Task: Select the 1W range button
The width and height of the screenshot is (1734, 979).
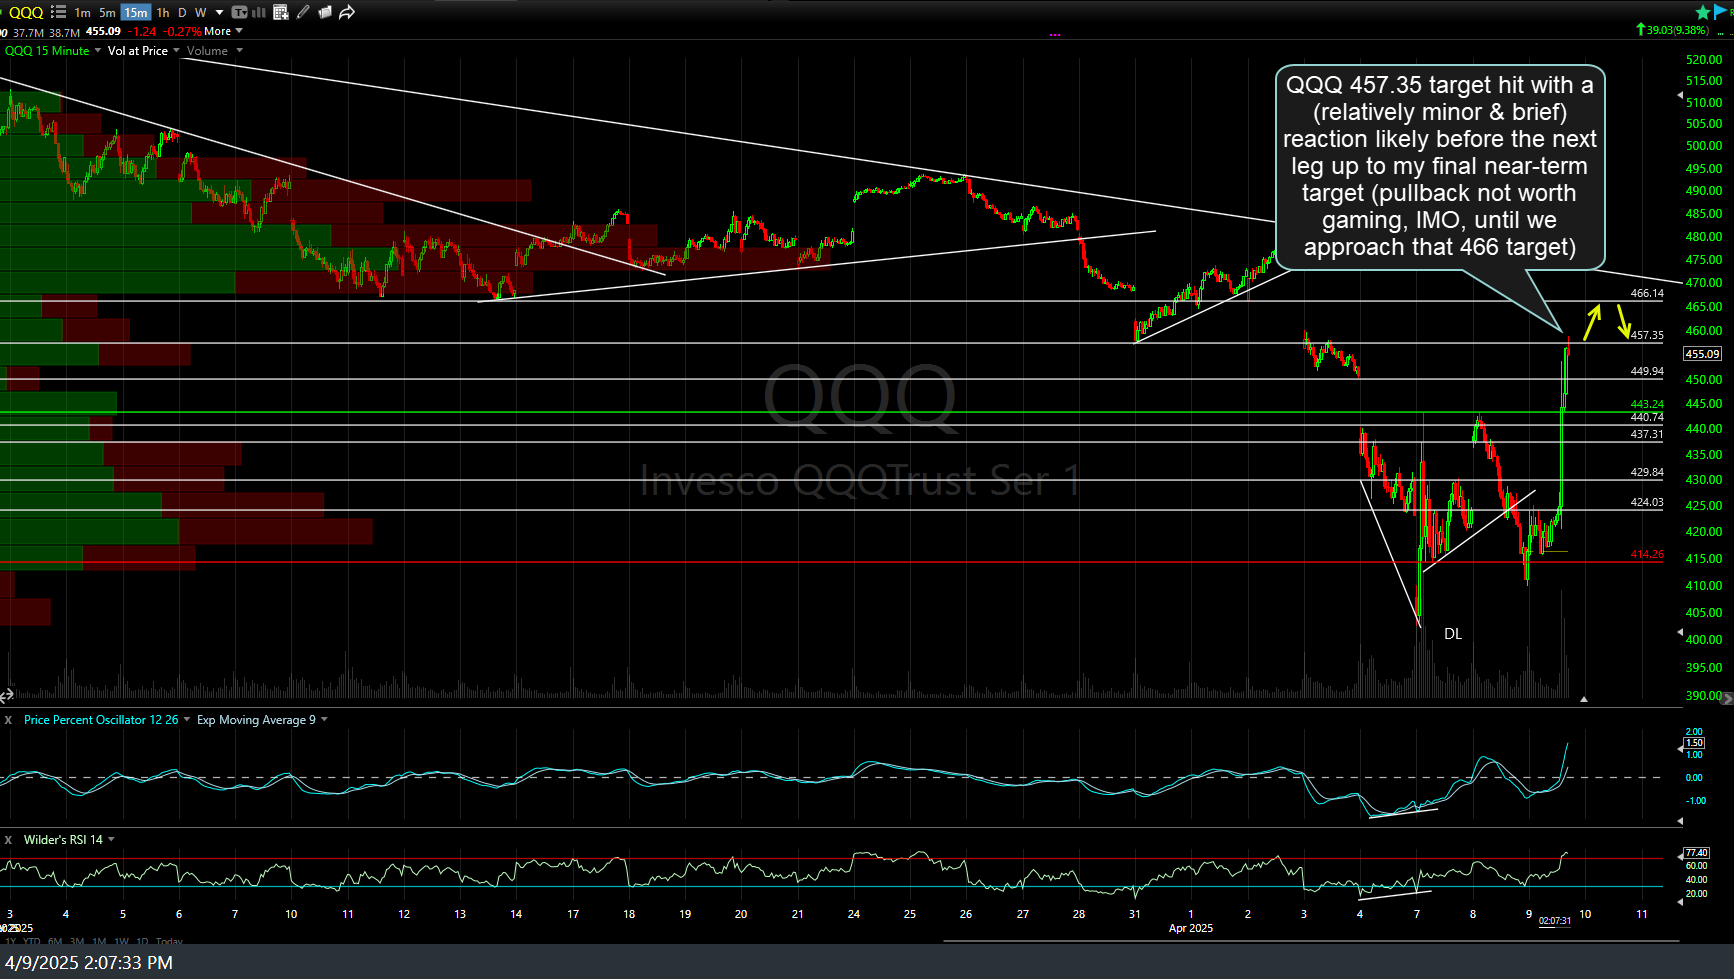Action: (121, 941)
